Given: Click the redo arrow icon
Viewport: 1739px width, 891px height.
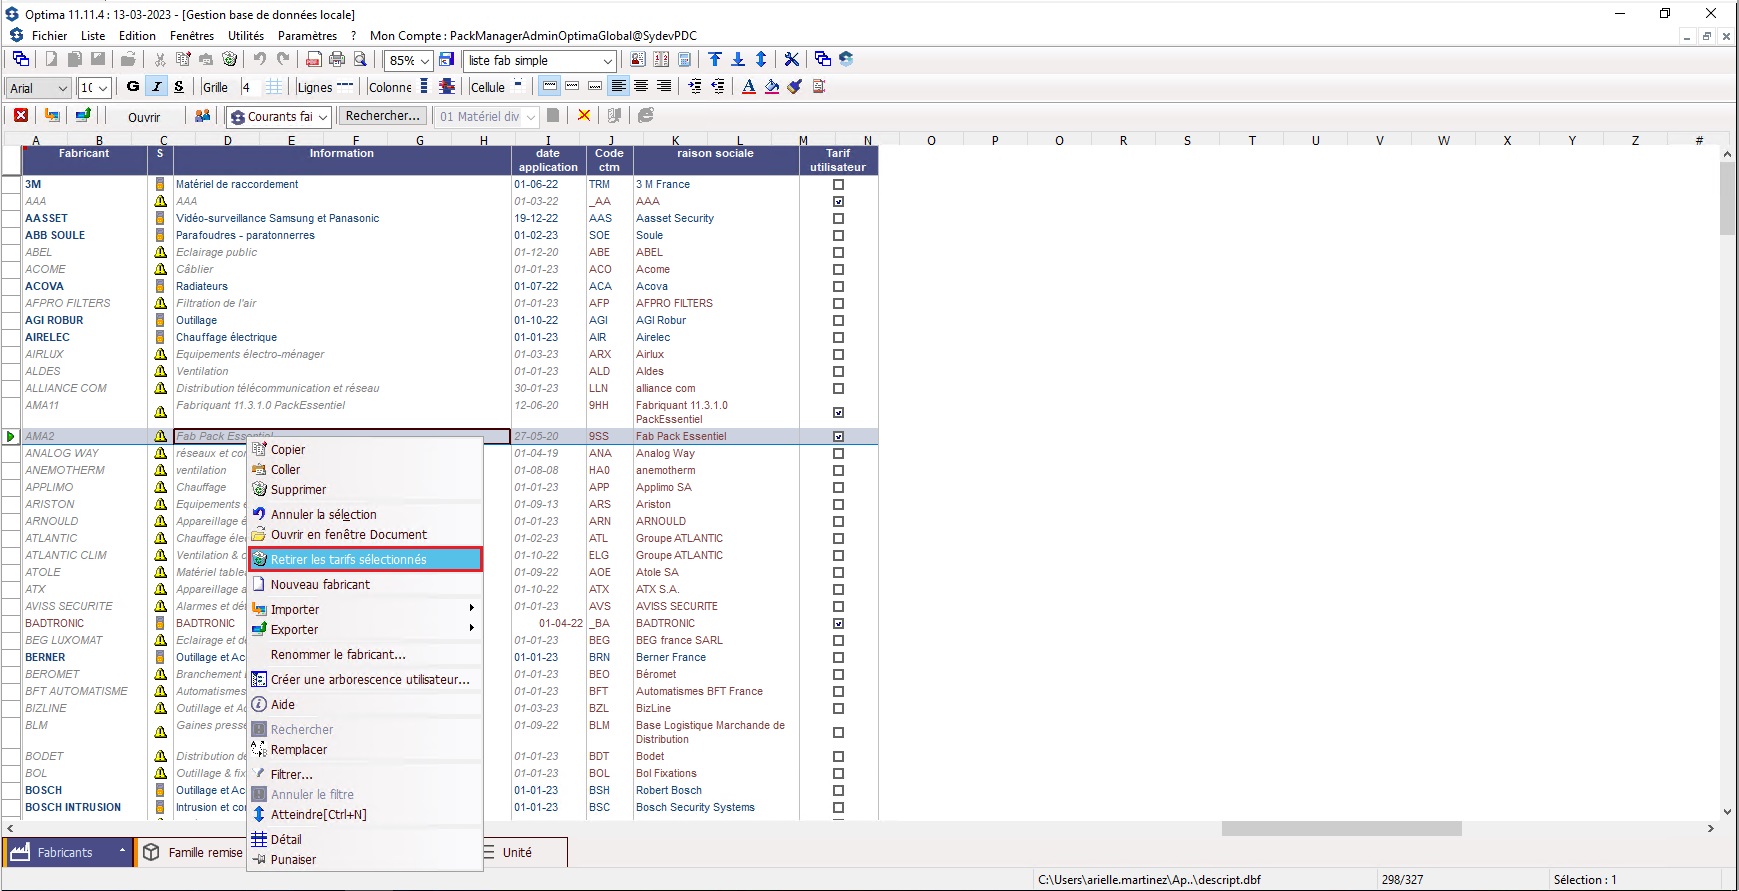Looking at the screenshot, I should click(x=283, y=59).
